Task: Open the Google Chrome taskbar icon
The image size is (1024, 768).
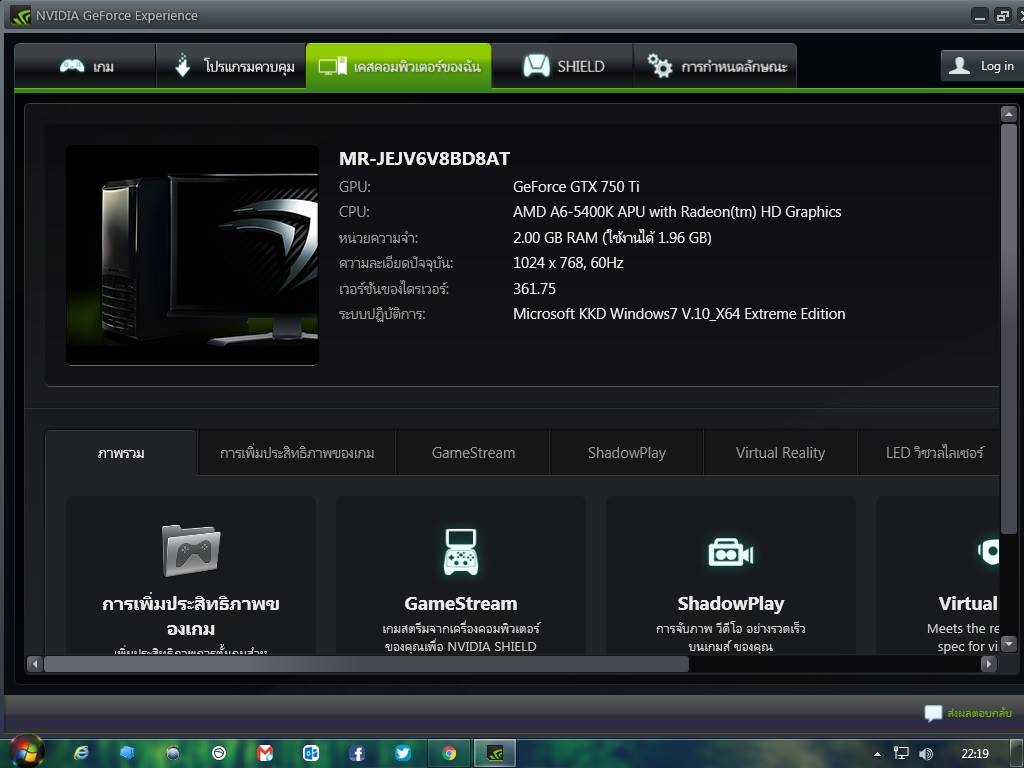Action: tap(449, 753)
